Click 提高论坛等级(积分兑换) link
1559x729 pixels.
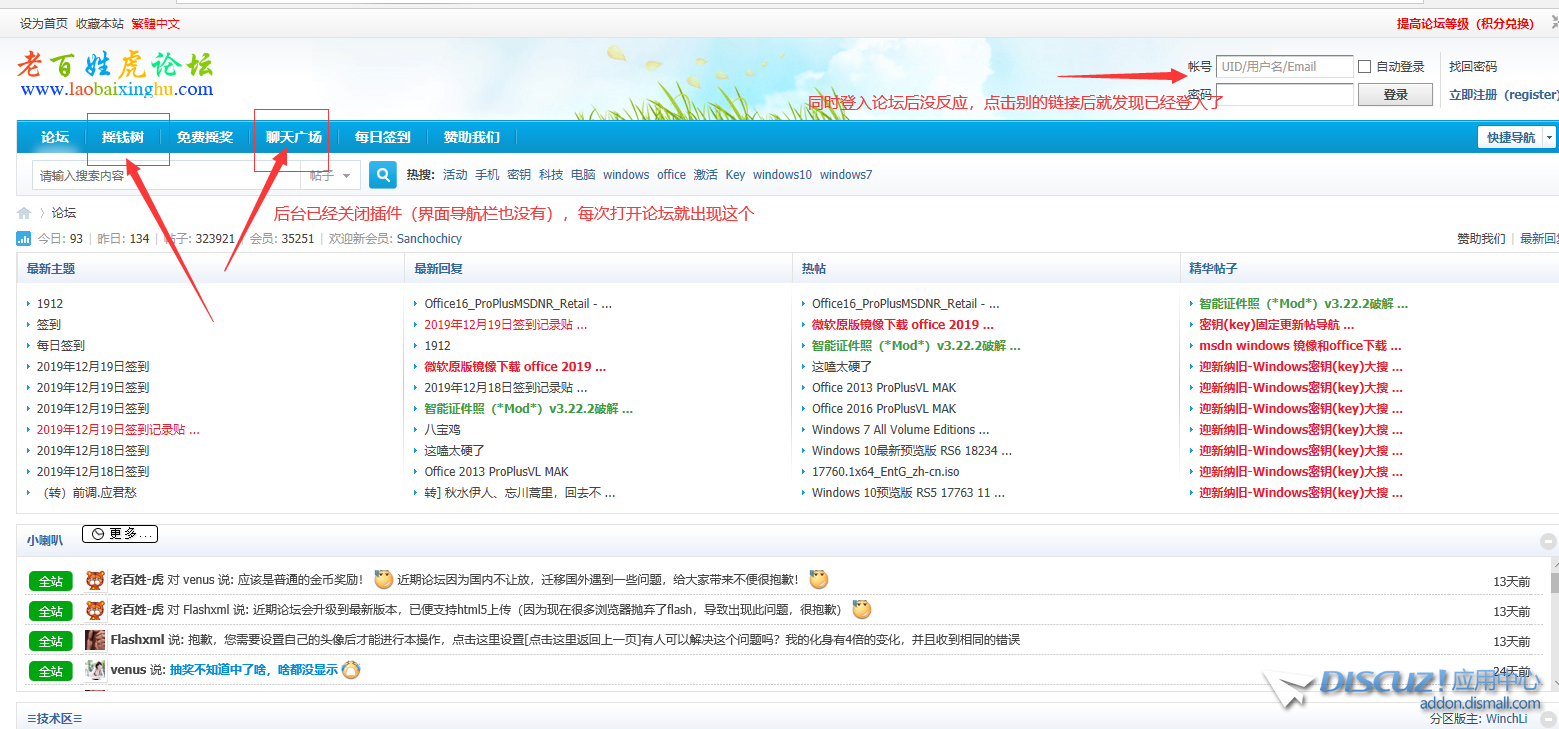pyautogui.click(x=1465, y=23)
